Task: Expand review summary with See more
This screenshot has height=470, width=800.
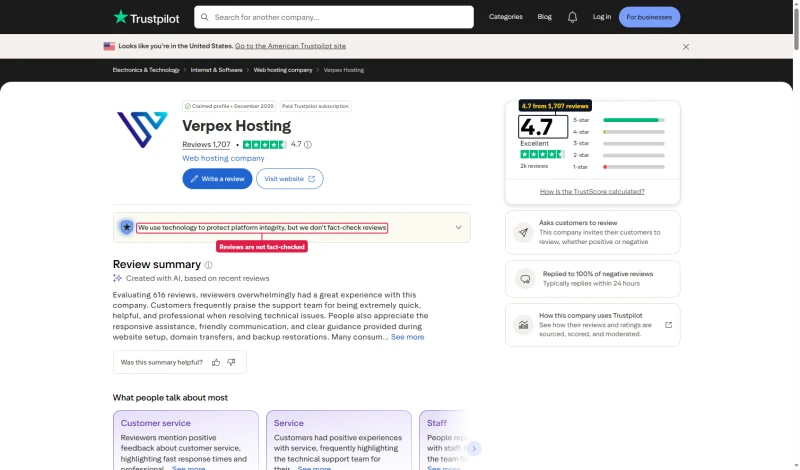Action: 408,337
